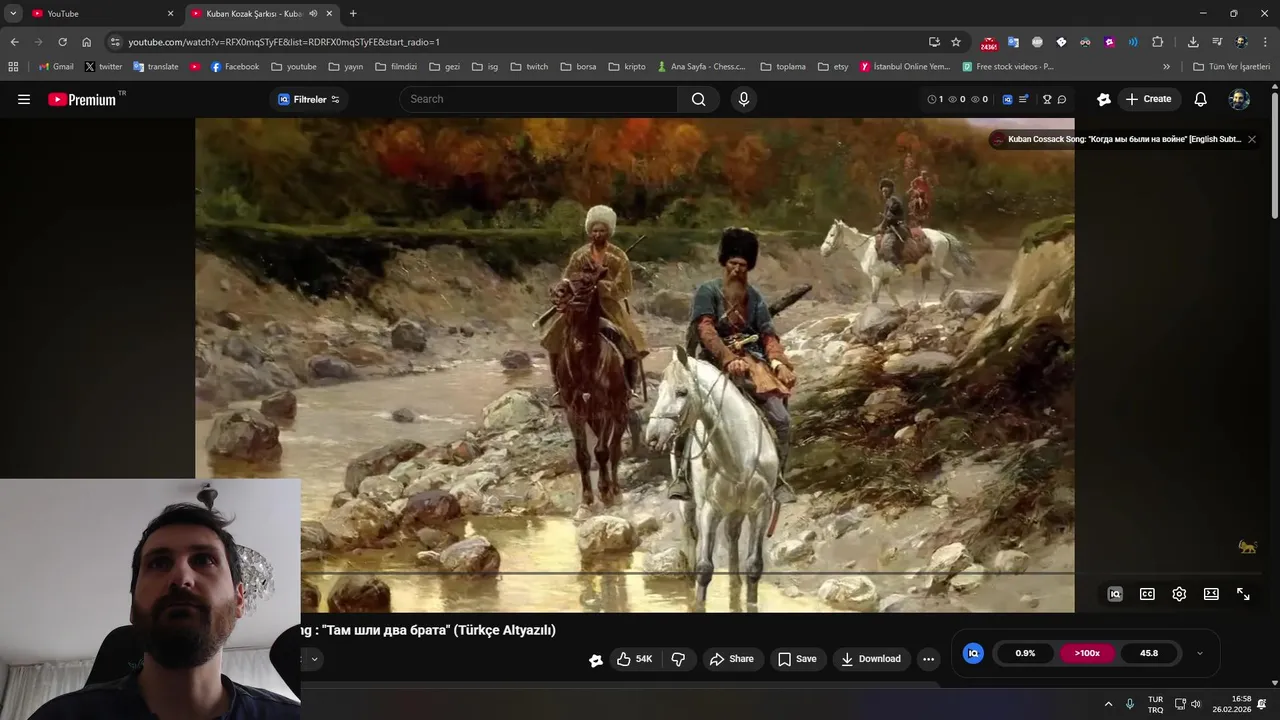1280x720 pixels.
Task: Open Chrome tab search dropdown arrow
Action: 13,14
